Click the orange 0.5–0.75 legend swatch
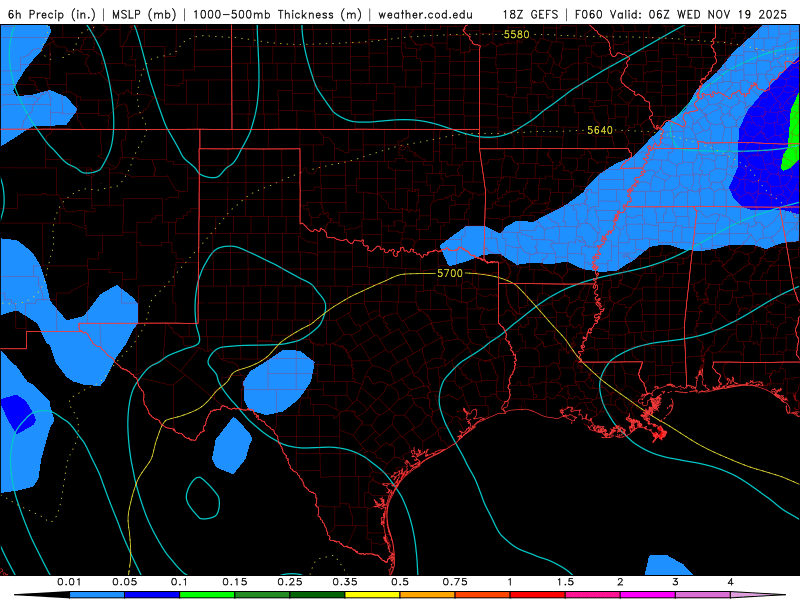The height and width of the screenshot is (600, 800). (428, 595)
